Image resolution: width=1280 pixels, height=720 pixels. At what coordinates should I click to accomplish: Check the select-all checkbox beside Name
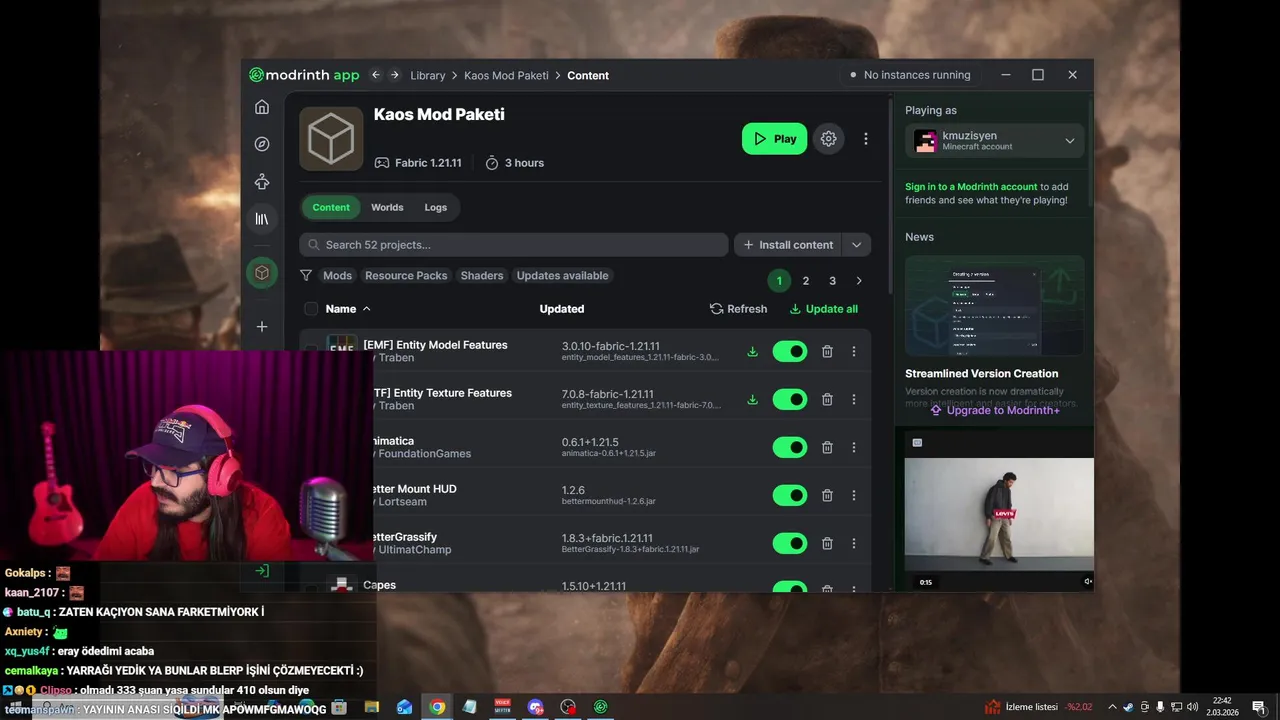tap(311, 309)
